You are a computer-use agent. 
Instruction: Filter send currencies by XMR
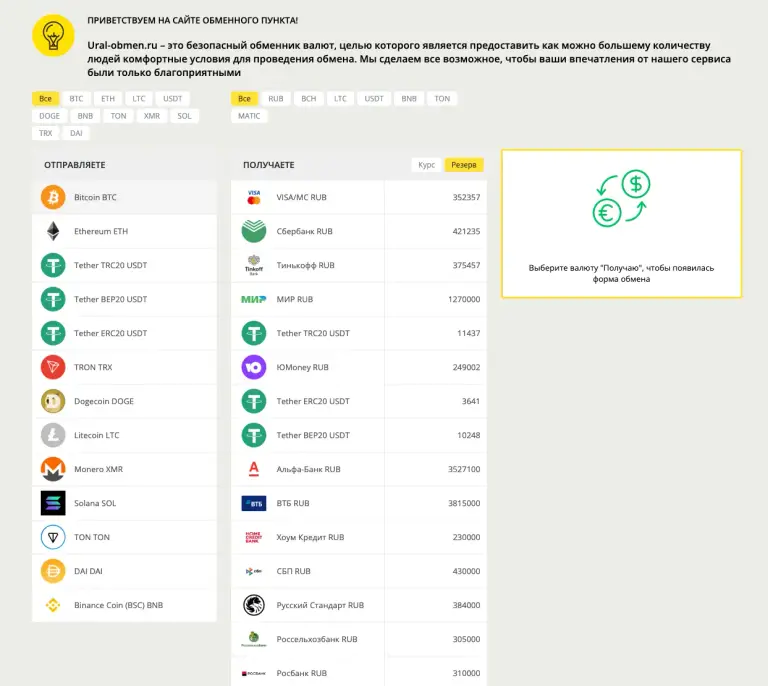tap(152, 116)
